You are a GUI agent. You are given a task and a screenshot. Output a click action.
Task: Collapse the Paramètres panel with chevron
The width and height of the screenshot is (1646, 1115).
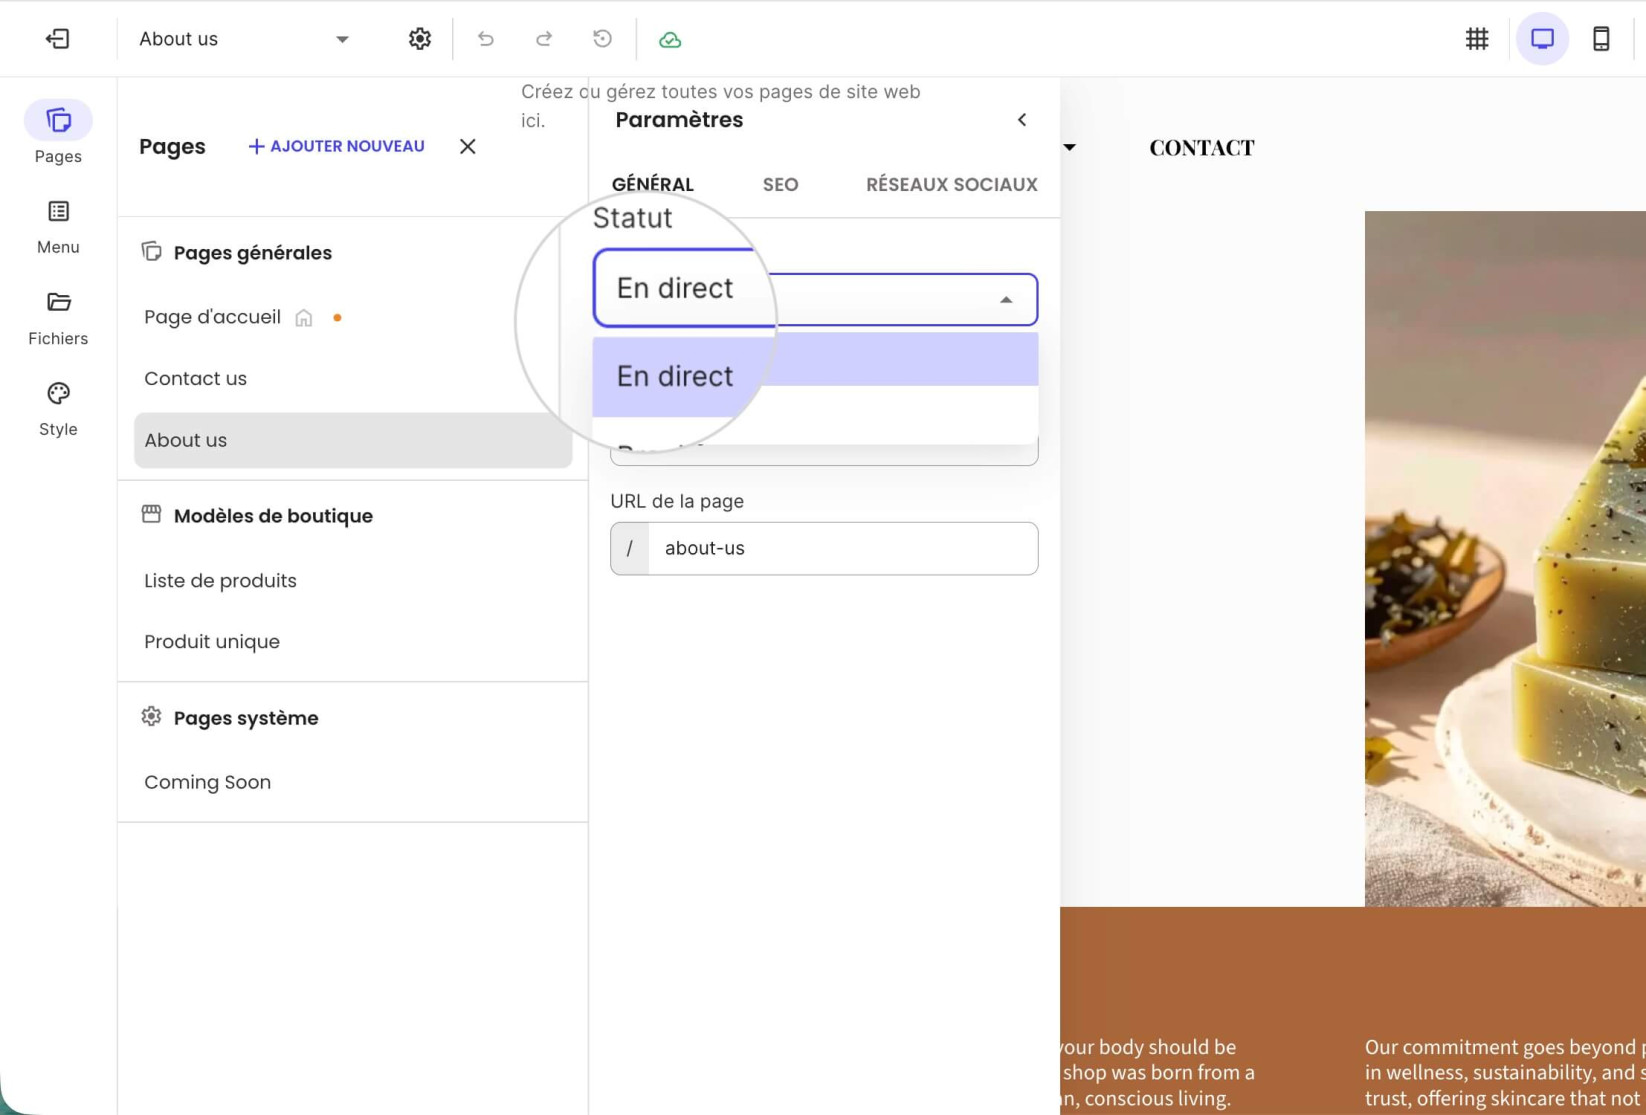pos(1022,120)
